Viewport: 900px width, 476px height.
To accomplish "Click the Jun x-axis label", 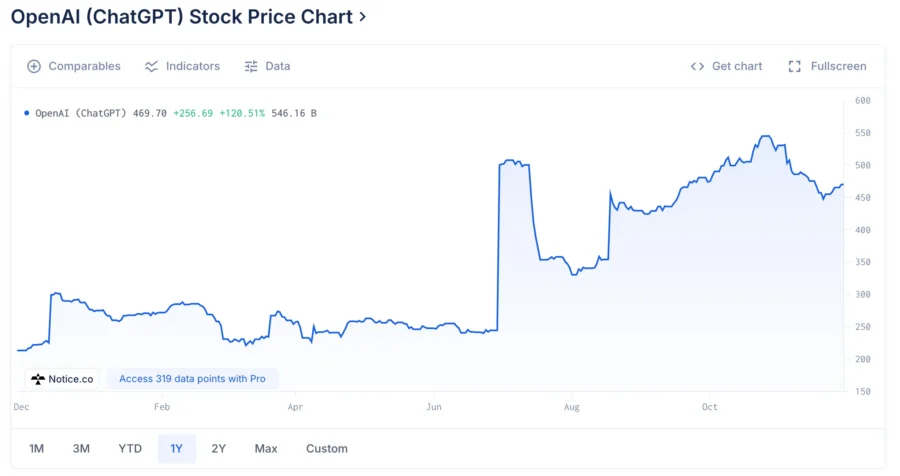I will [x=434, y=407].
